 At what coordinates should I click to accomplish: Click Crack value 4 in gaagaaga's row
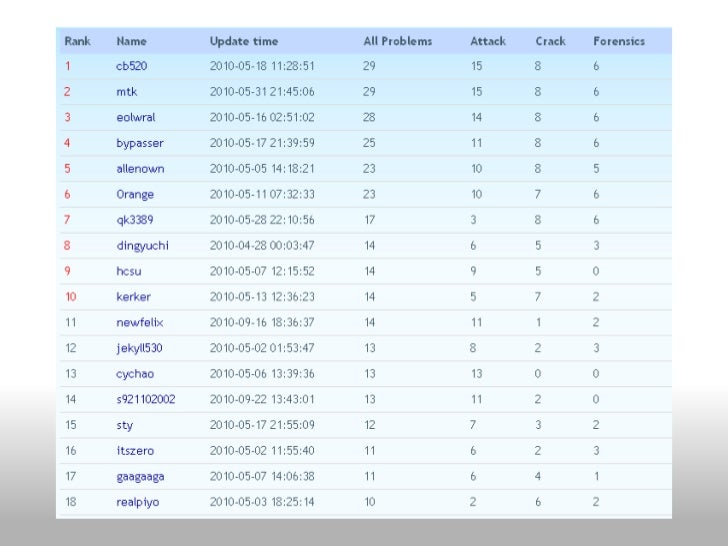coord(538,476)
